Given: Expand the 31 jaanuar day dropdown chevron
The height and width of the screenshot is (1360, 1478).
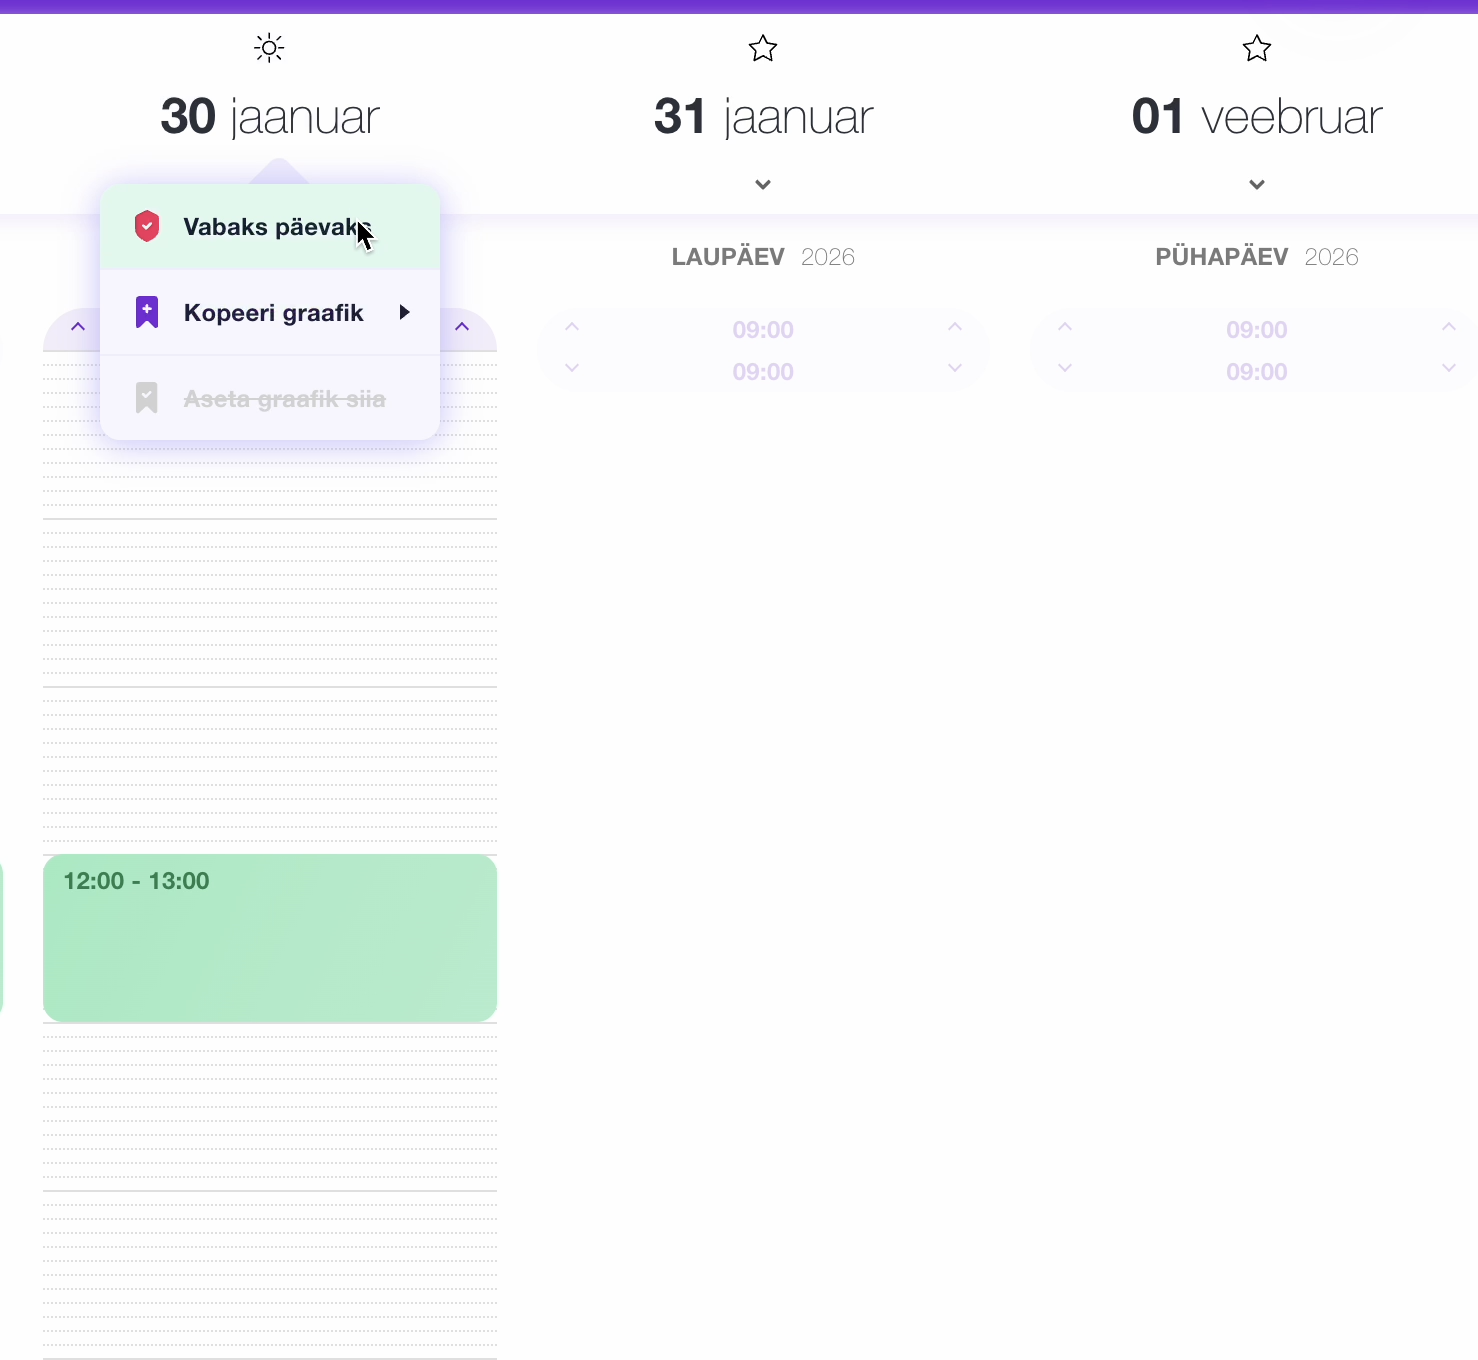Looking at the screenshot, I should point(763,184).
